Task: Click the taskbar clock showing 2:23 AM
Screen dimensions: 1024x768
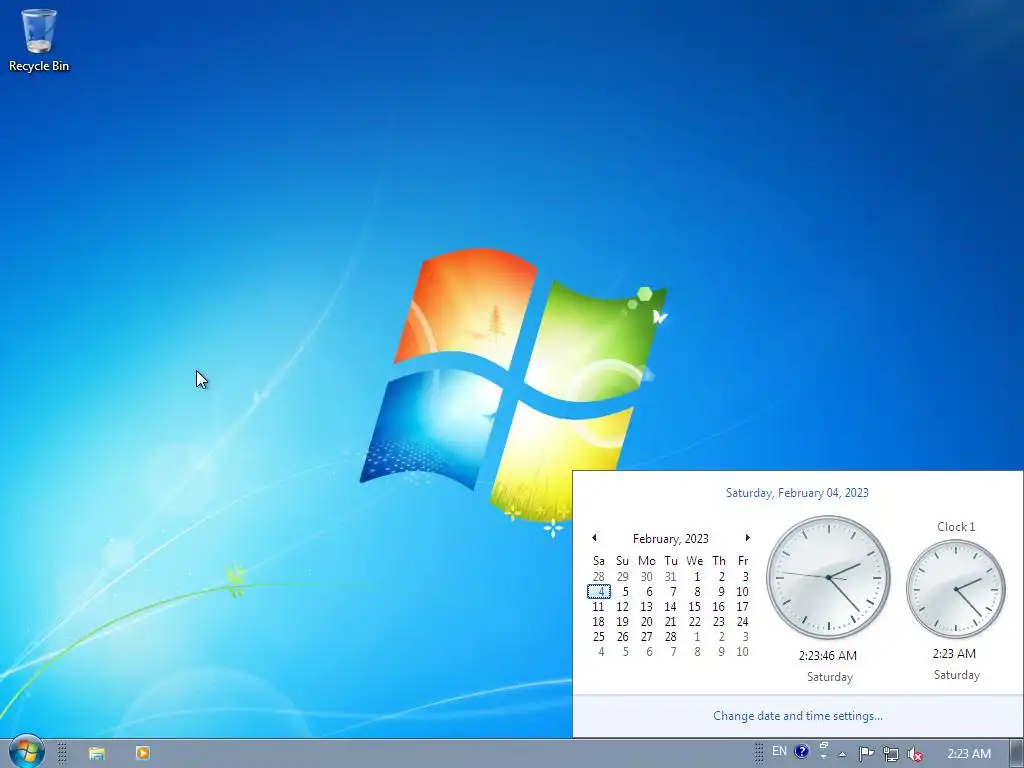Action: (x=968, y=754)
